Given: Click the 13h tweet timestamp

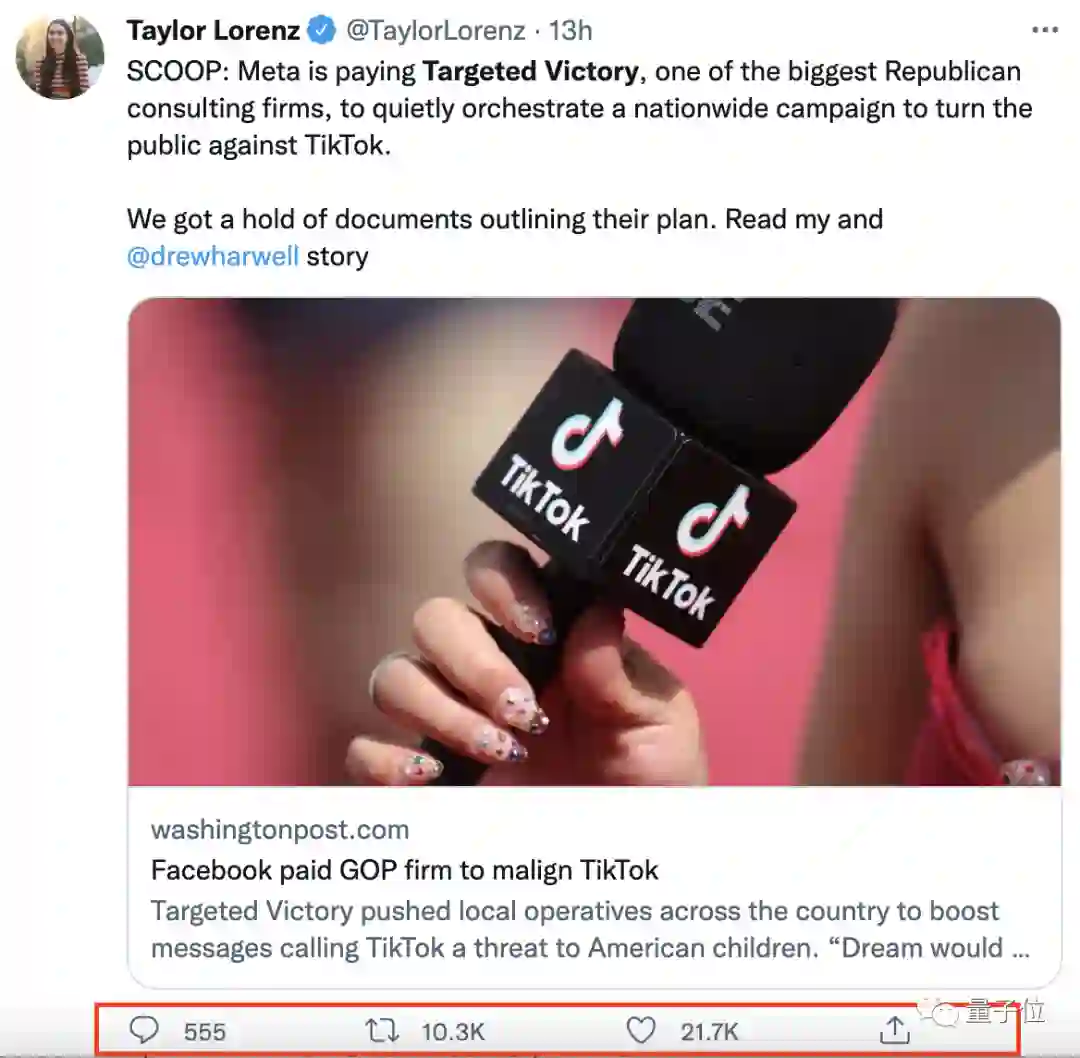Looking at the screenshot, I should coord(570,31).
